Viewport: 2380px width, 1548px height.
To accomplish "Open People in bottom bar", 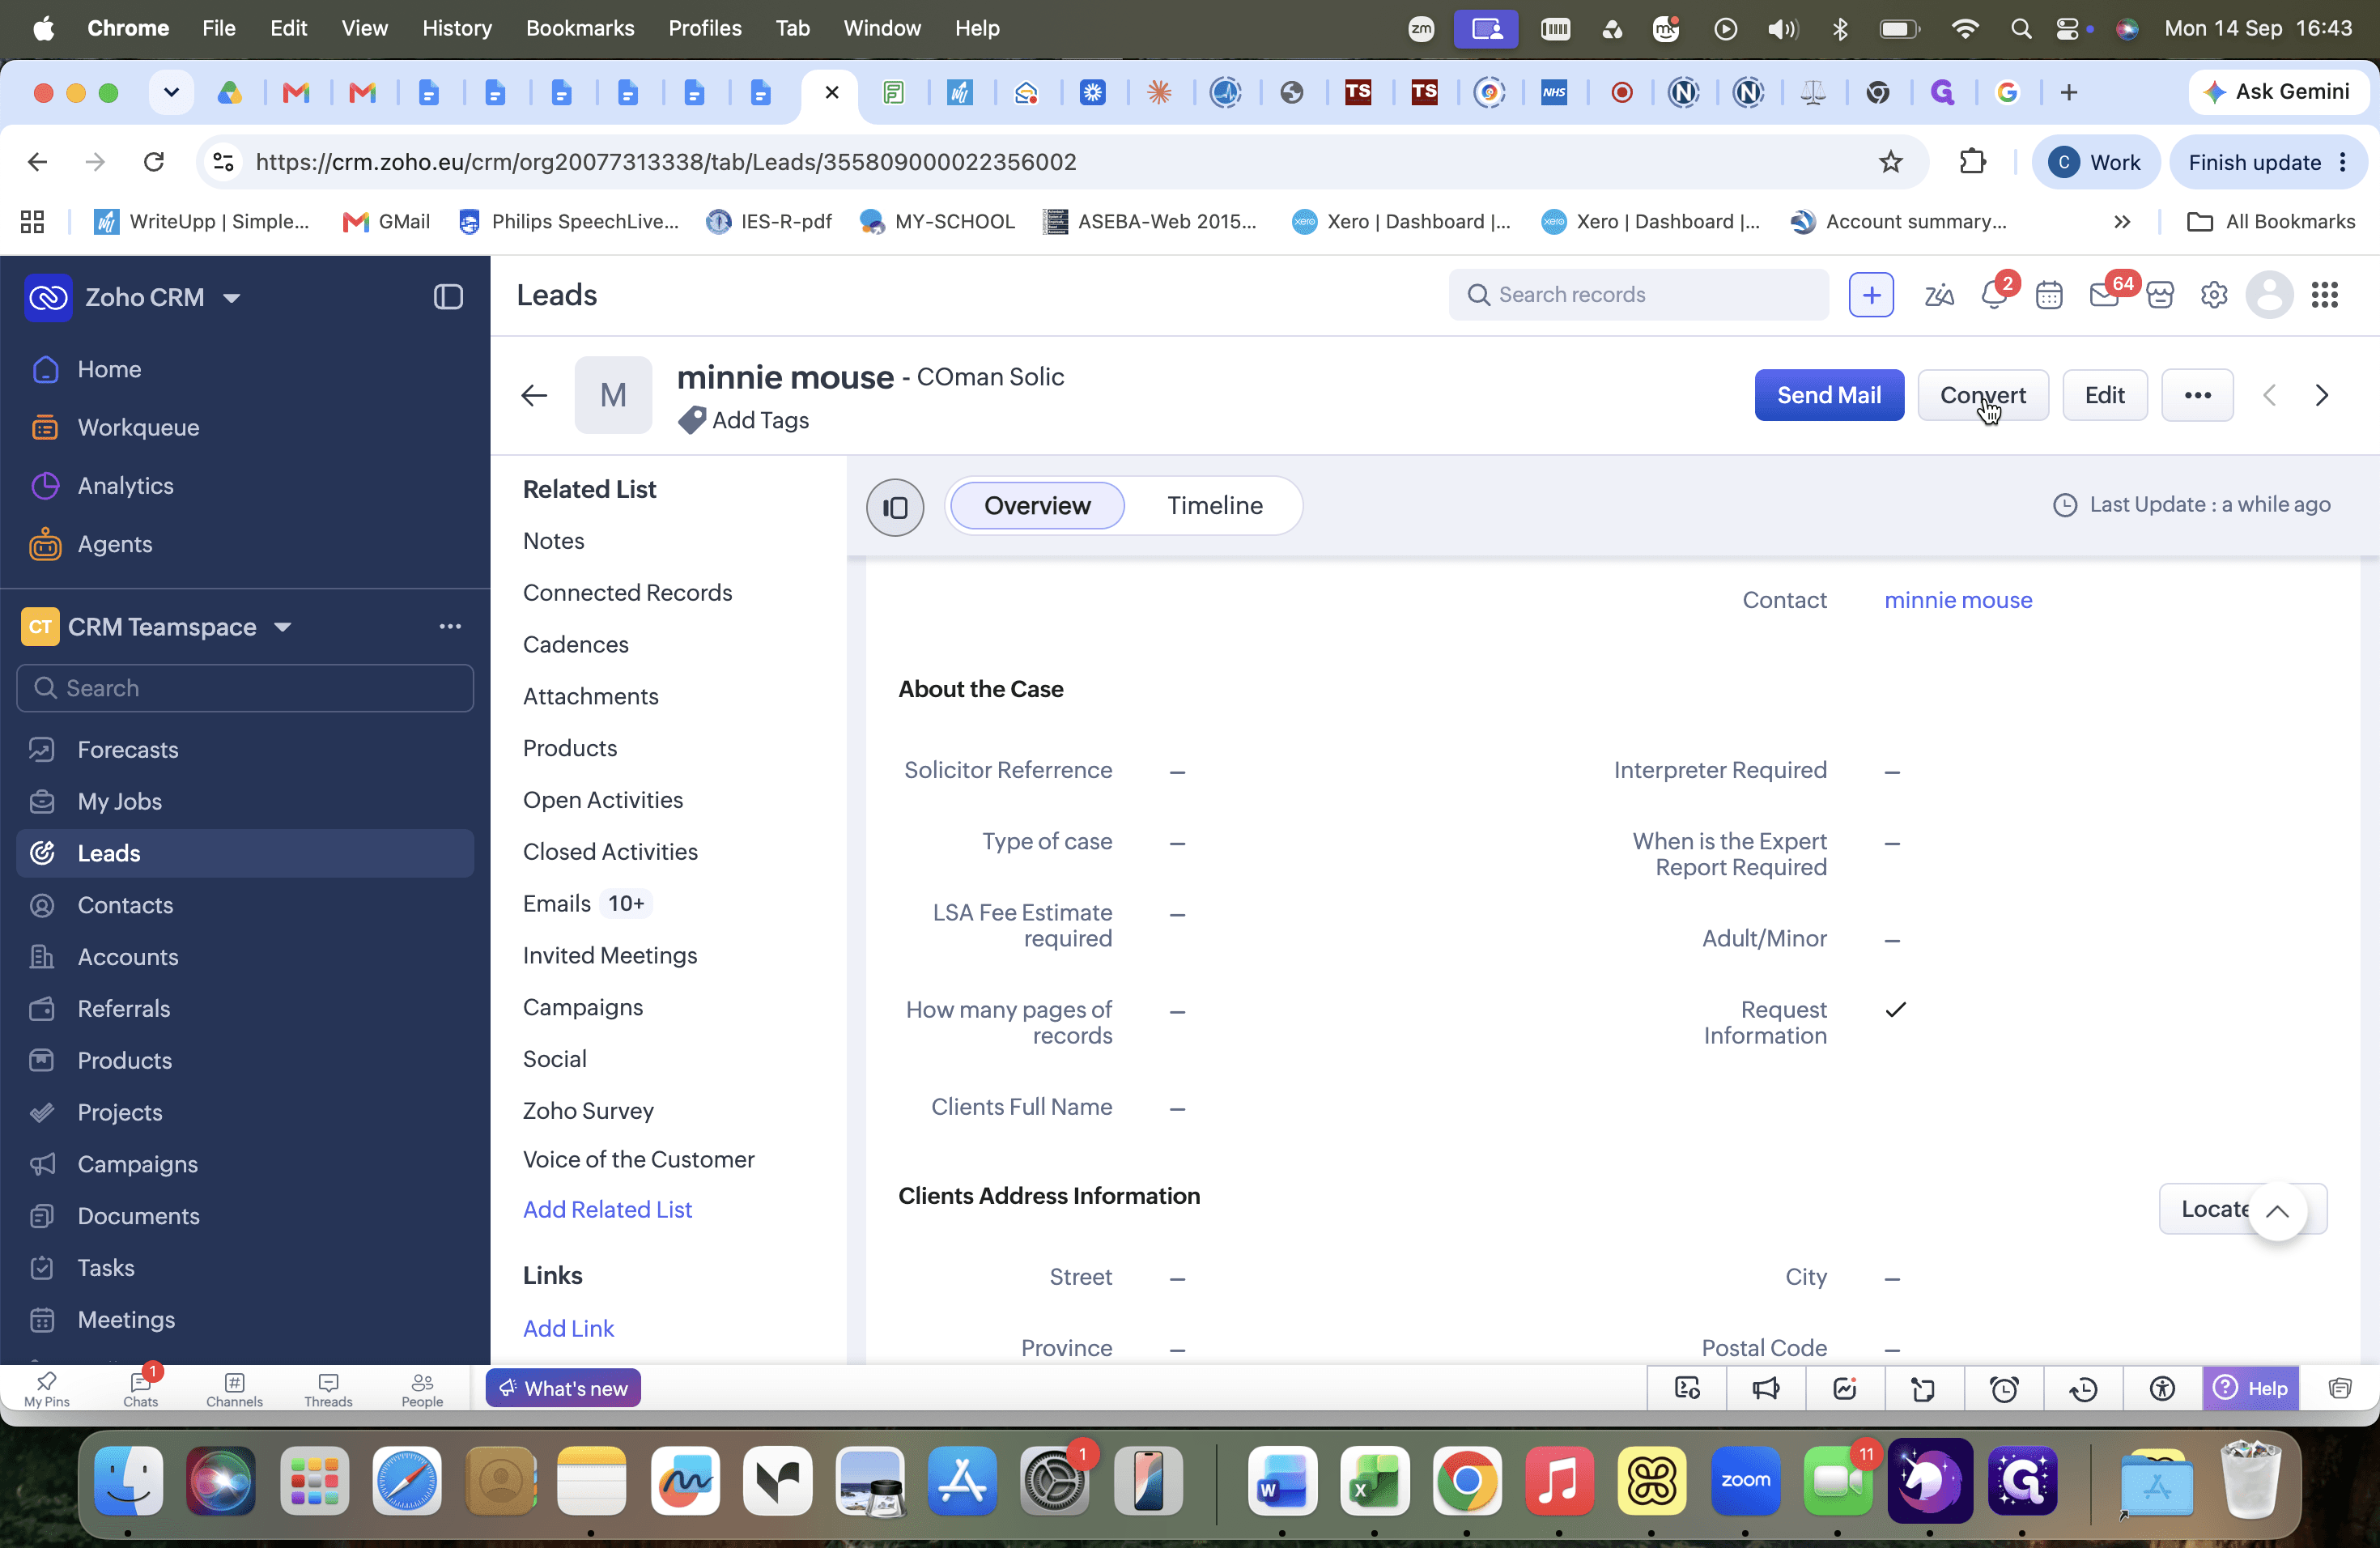I will 422,1389.
